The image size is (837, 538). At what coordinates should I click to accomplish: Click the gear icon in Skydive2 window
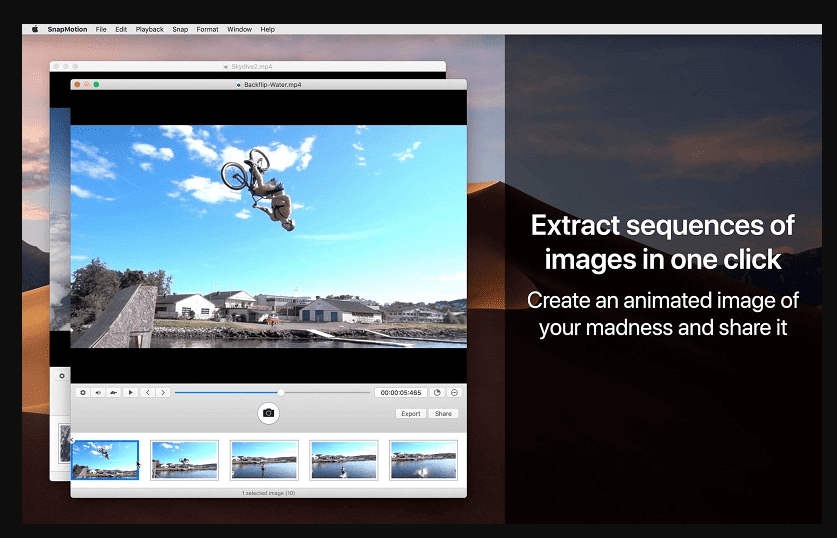62,376
